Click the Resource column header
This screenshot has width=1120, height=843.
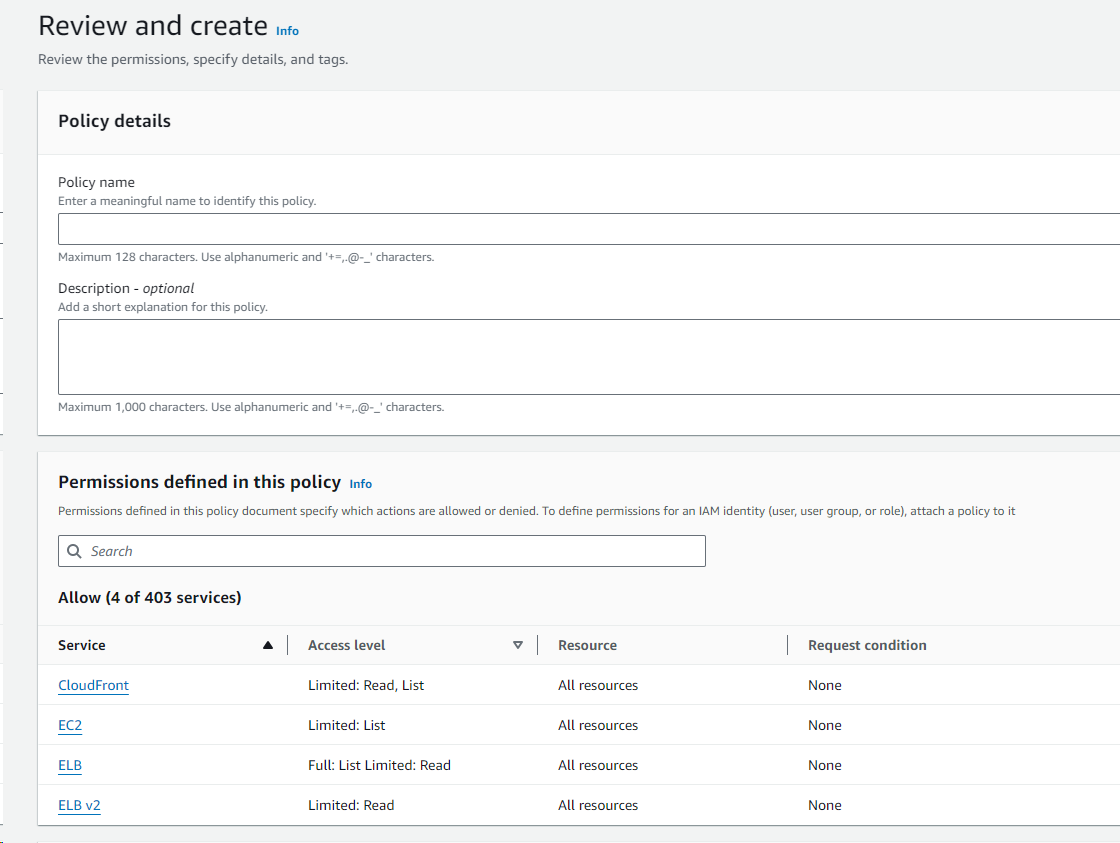pyautogui.click(x=587, y=645)
